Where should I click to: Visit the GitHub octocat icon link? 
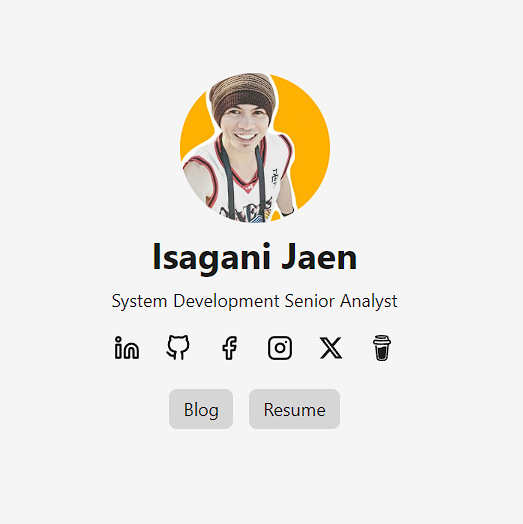coord(178,348)
